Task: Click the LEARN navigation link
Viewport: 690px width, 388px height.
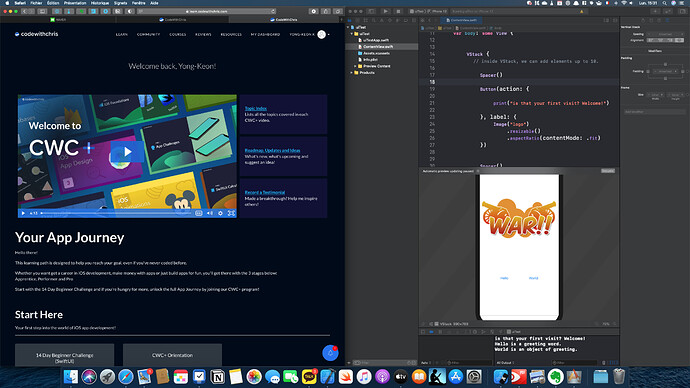Action: click(x=121, y=34)
